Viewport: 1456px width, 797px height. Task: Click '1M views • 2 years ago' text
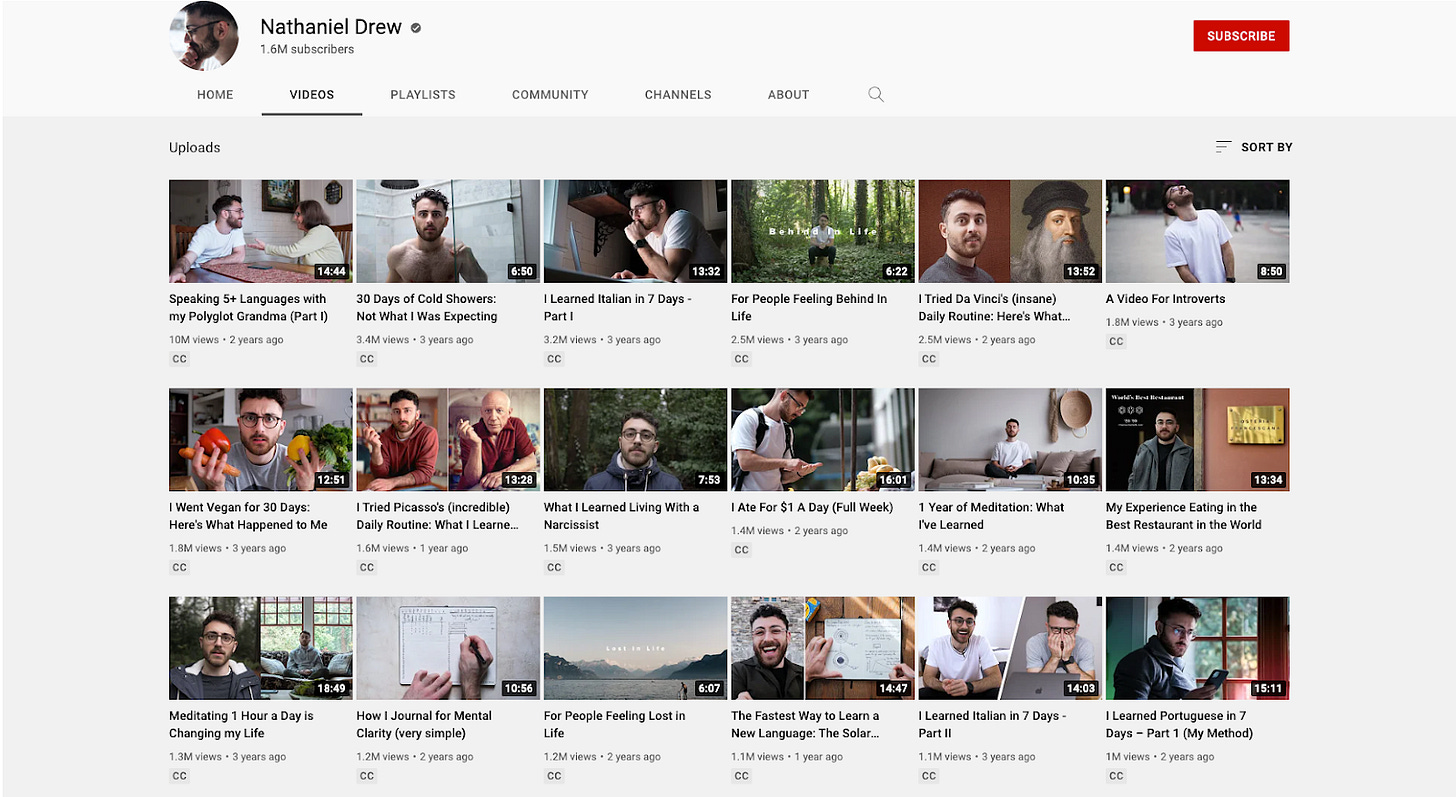[1160, 757]
